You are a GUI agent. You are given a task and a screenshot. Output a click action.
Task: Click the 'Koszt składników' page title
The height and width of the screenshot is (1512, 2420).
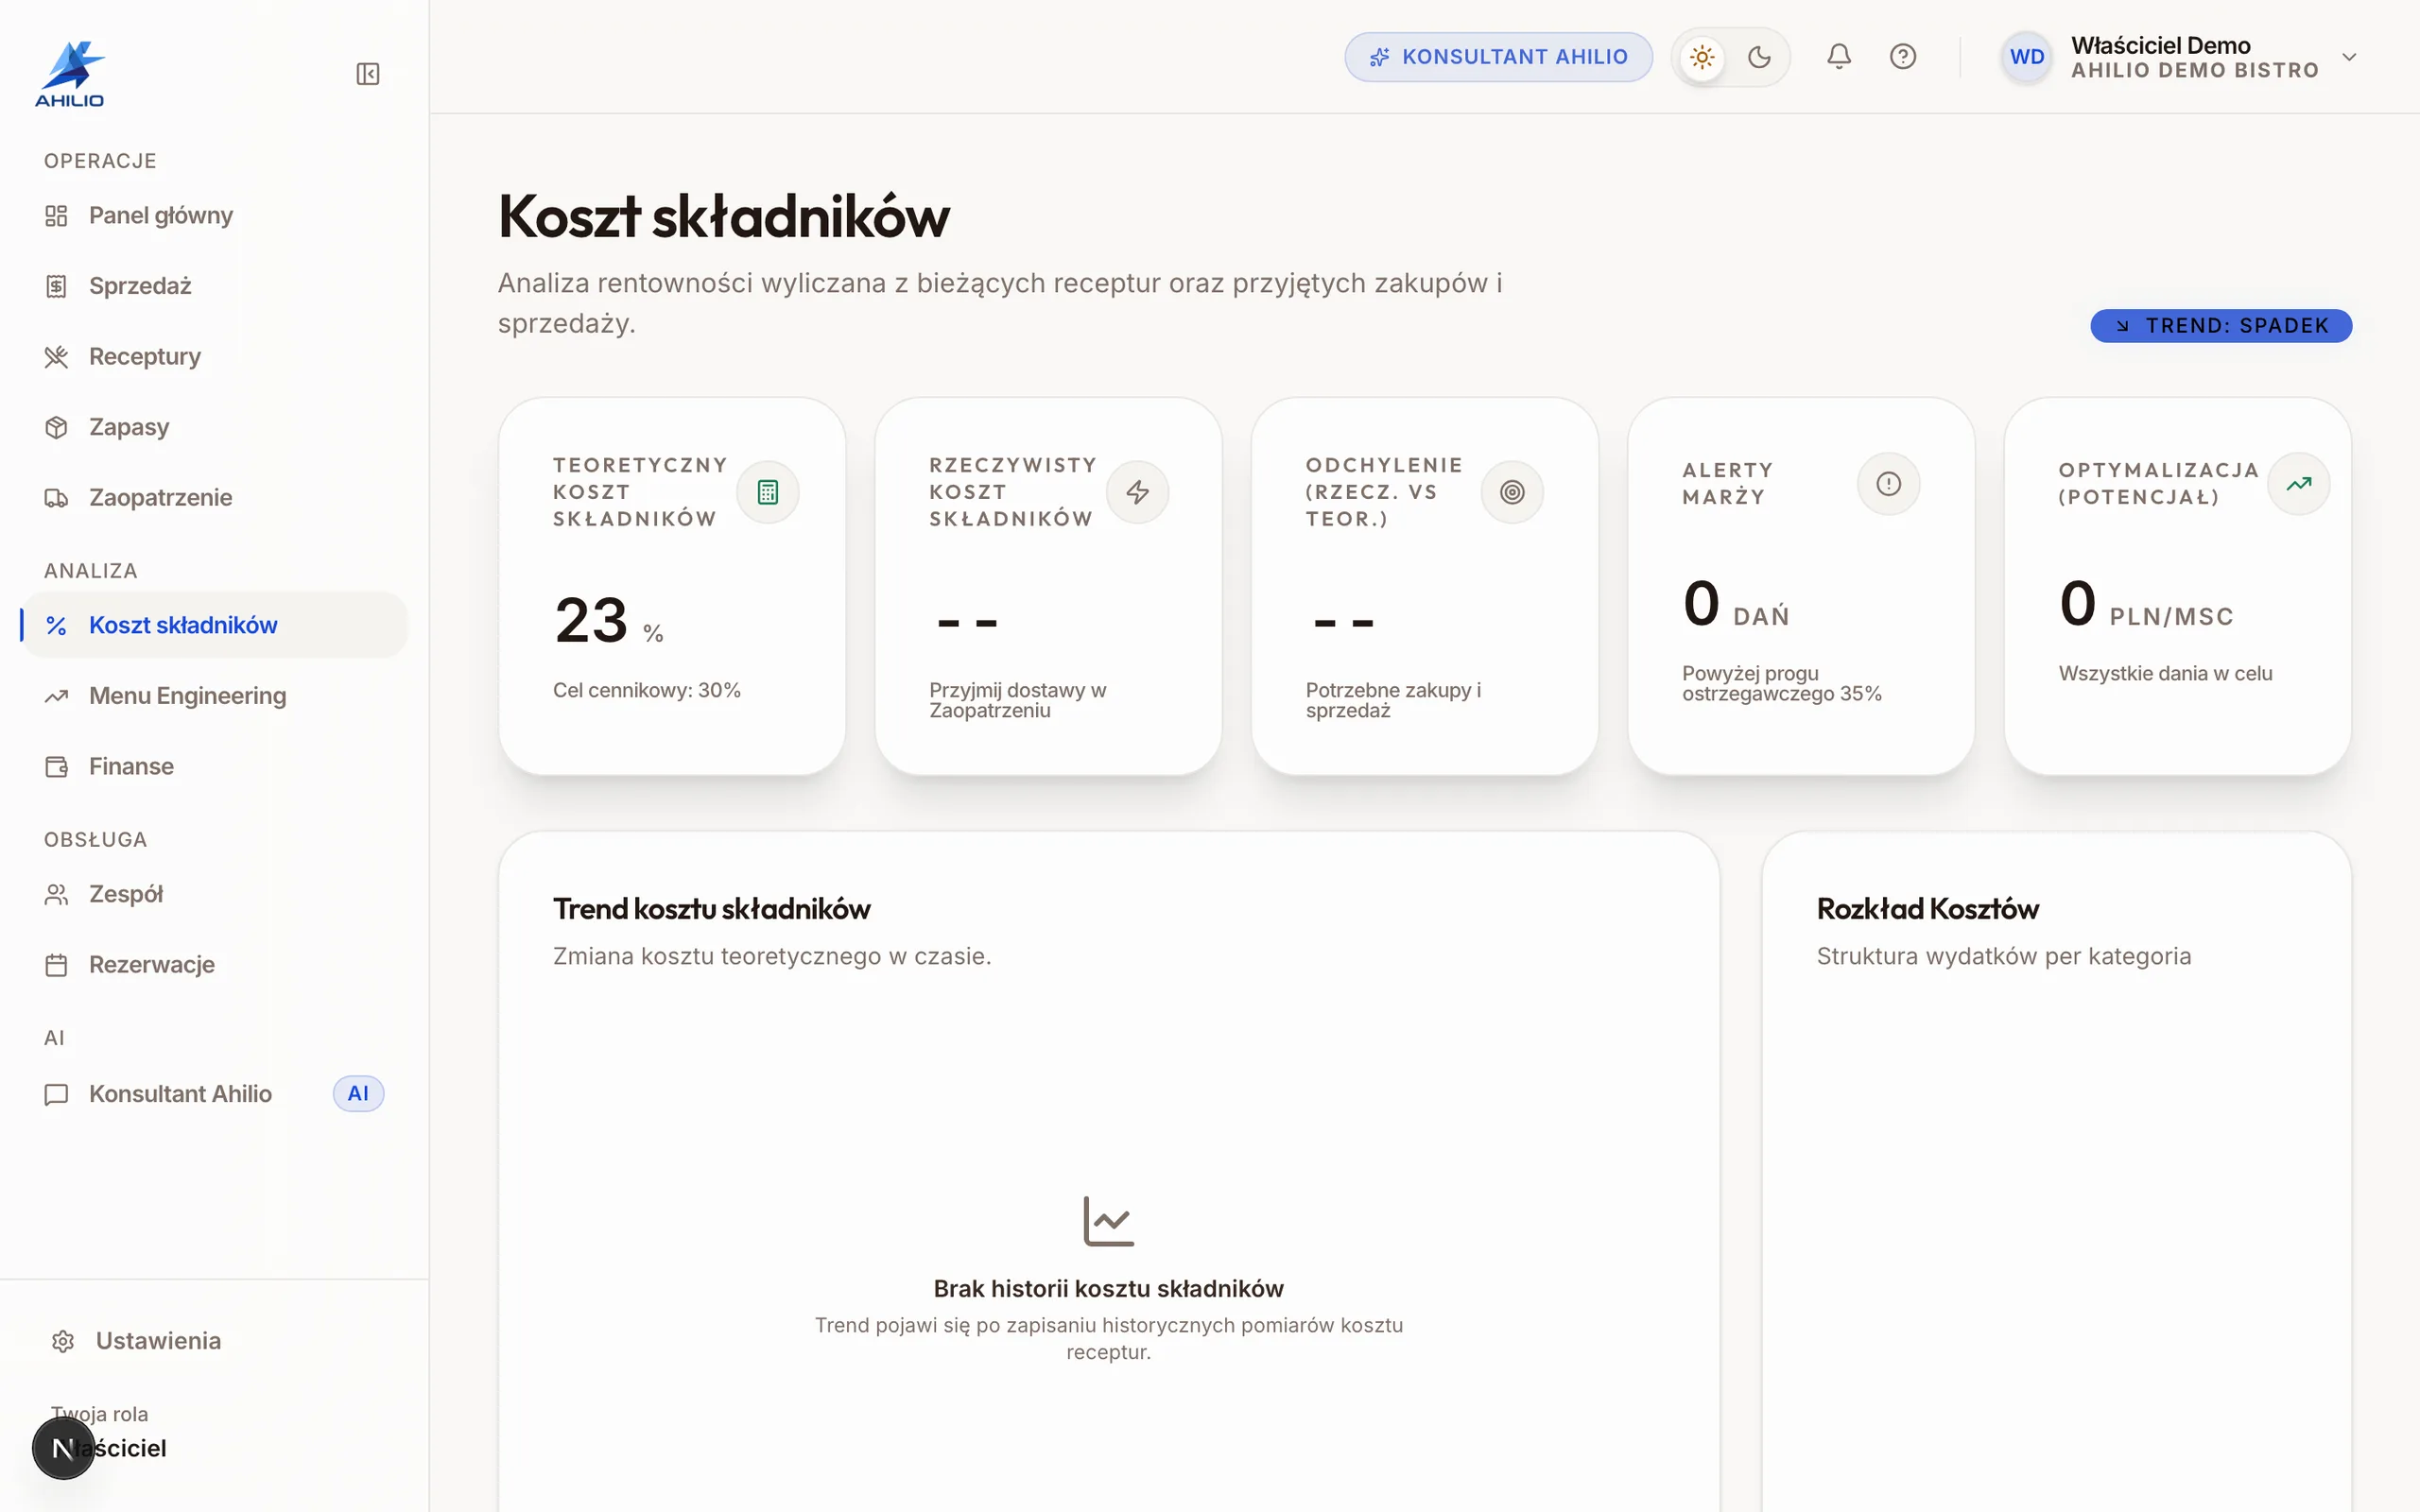coord(724,216)
